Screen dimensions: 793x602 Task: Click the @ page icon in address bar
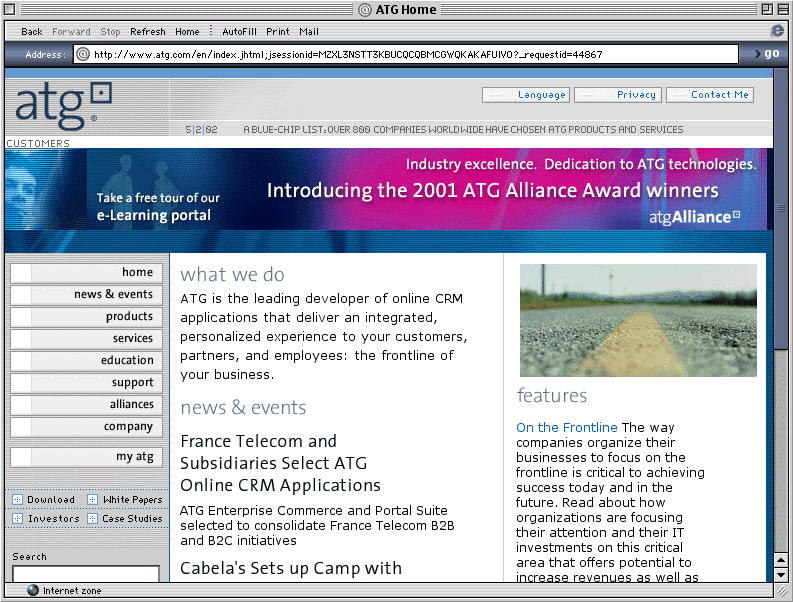pos(83,54)
